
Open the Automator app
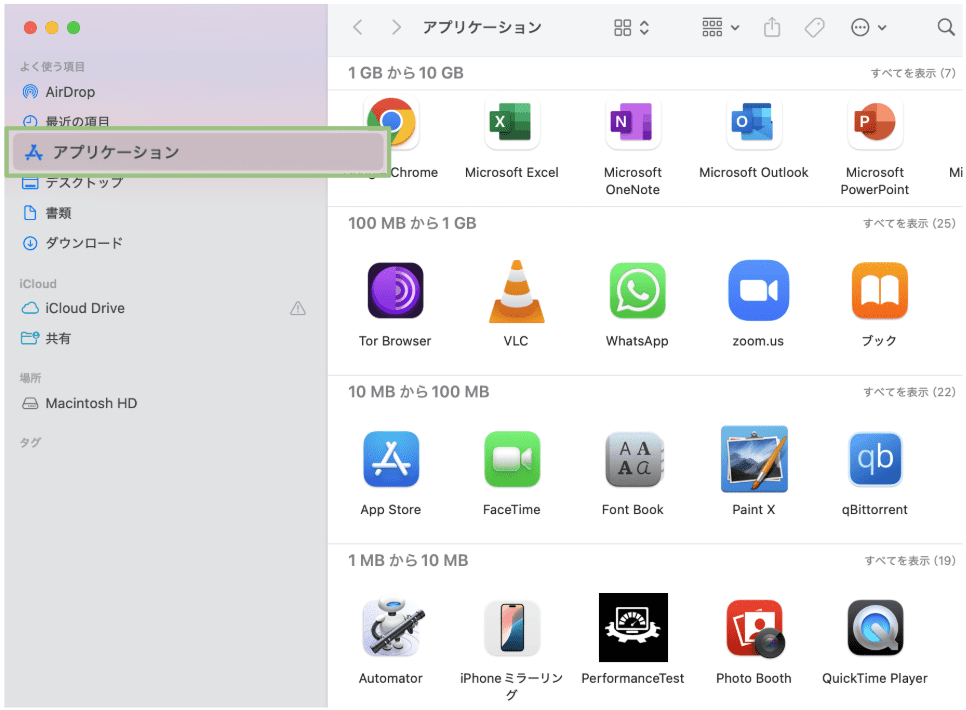pyautogui.click(x=391, y=628)
